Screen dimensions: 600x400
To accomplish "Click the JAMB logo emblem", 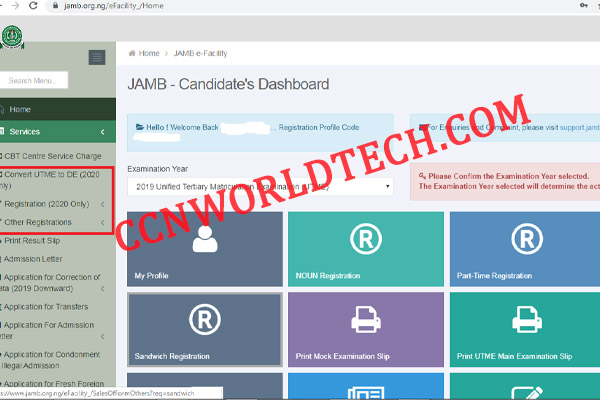I will [12, 37].
